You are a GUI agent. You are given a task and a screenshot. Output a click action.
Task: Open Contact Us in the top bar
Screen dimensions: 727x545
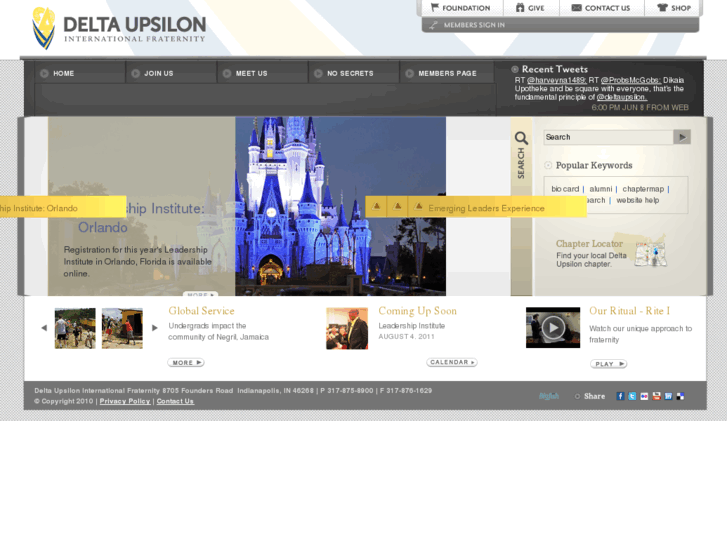tap(601, 8)
